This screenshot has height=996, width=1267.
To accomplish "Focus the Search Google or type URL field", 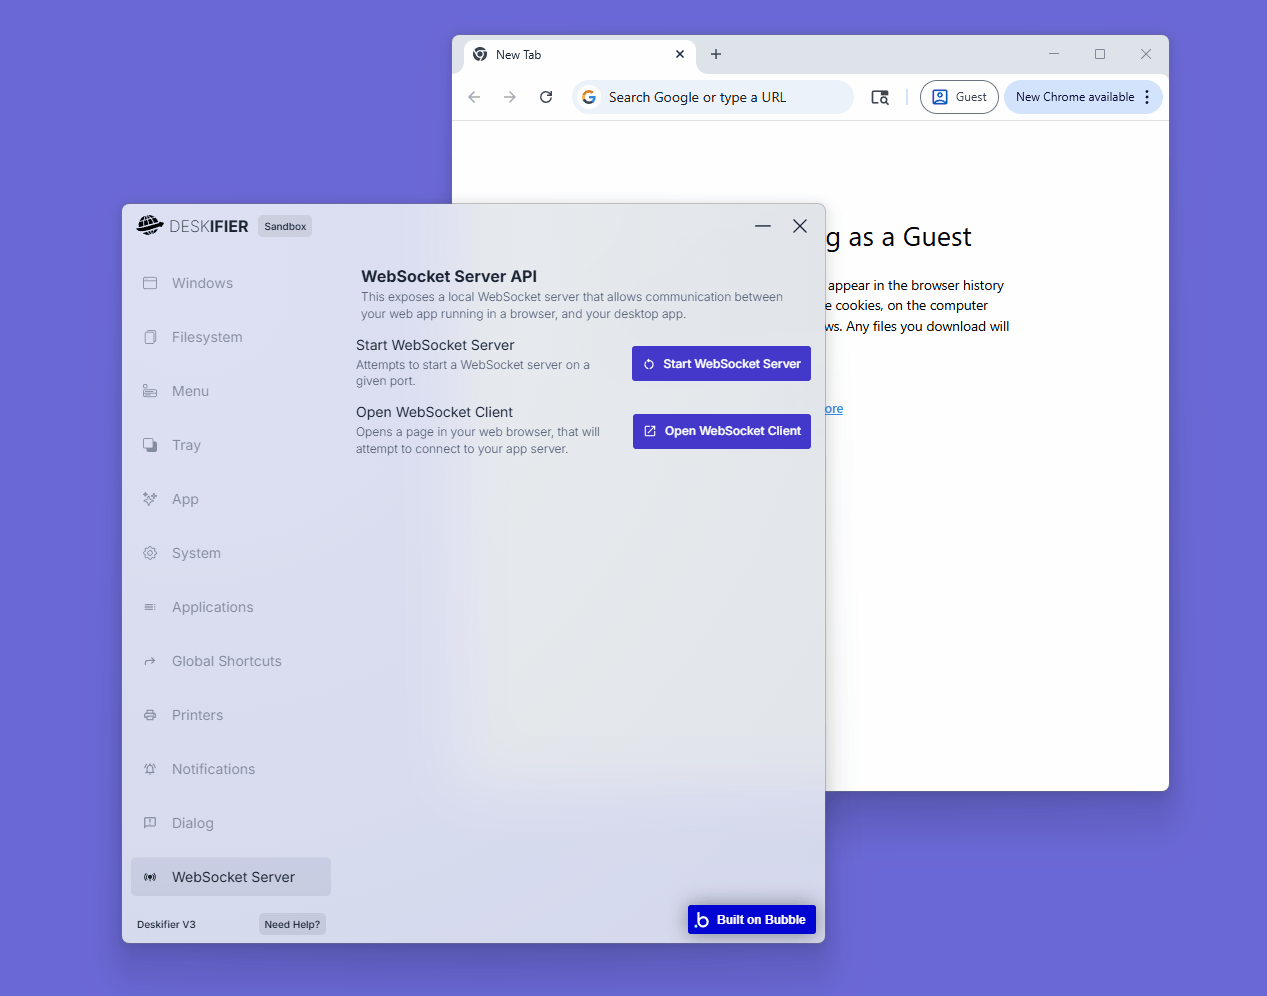I will click(x=713, y=97).
